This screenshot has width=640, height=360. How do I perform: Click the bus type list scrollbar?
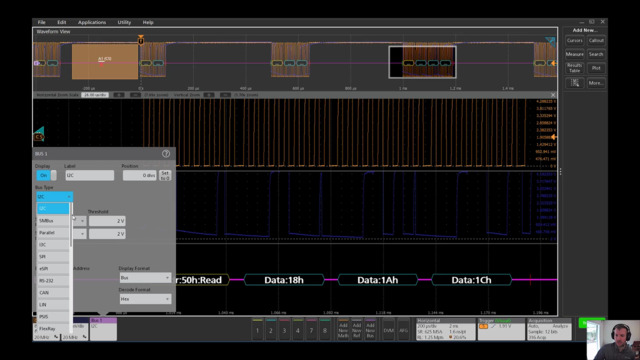(x=71, y=224)
